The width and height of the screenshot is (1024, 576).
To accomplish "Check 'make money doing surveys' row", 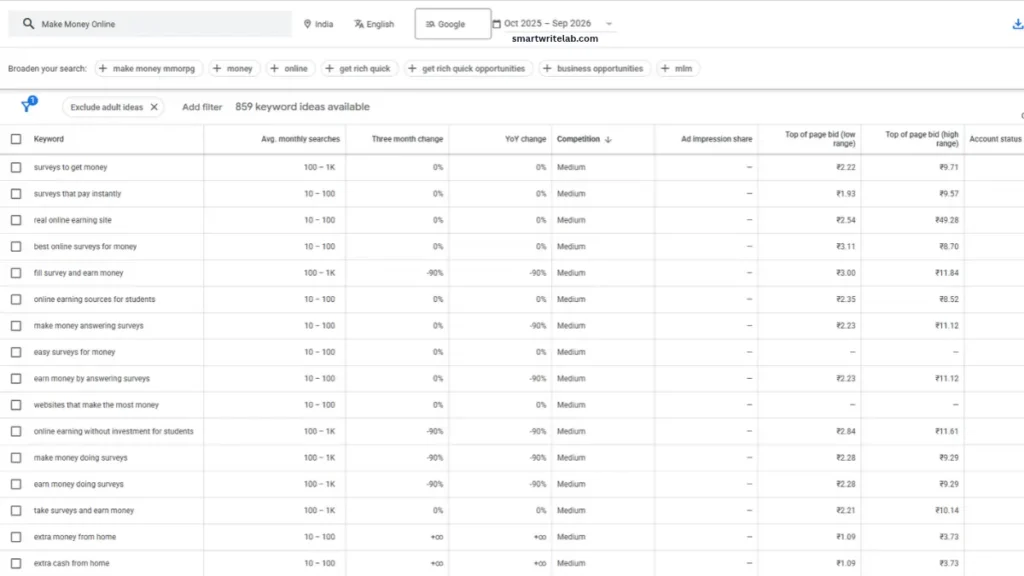I will tap(16, 458).
